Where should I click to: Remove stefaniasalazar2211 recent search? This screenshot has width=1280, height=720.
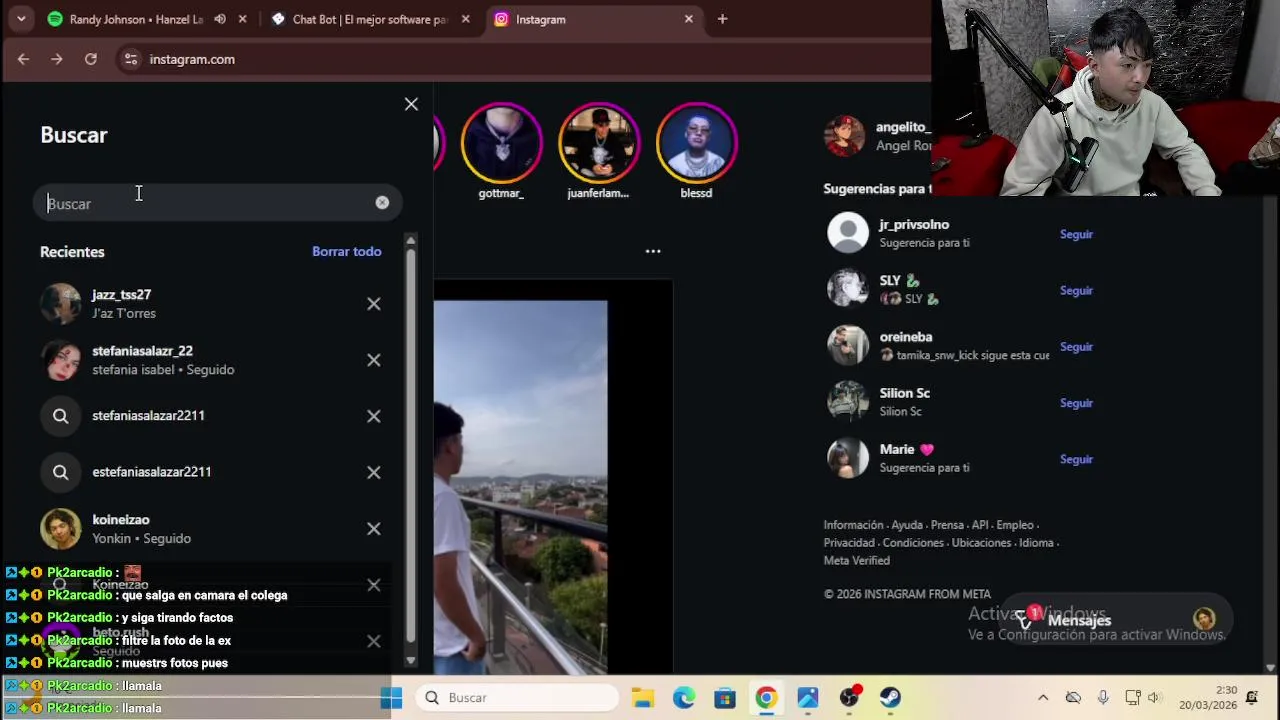pyautogui.click(x=373, y=416)
